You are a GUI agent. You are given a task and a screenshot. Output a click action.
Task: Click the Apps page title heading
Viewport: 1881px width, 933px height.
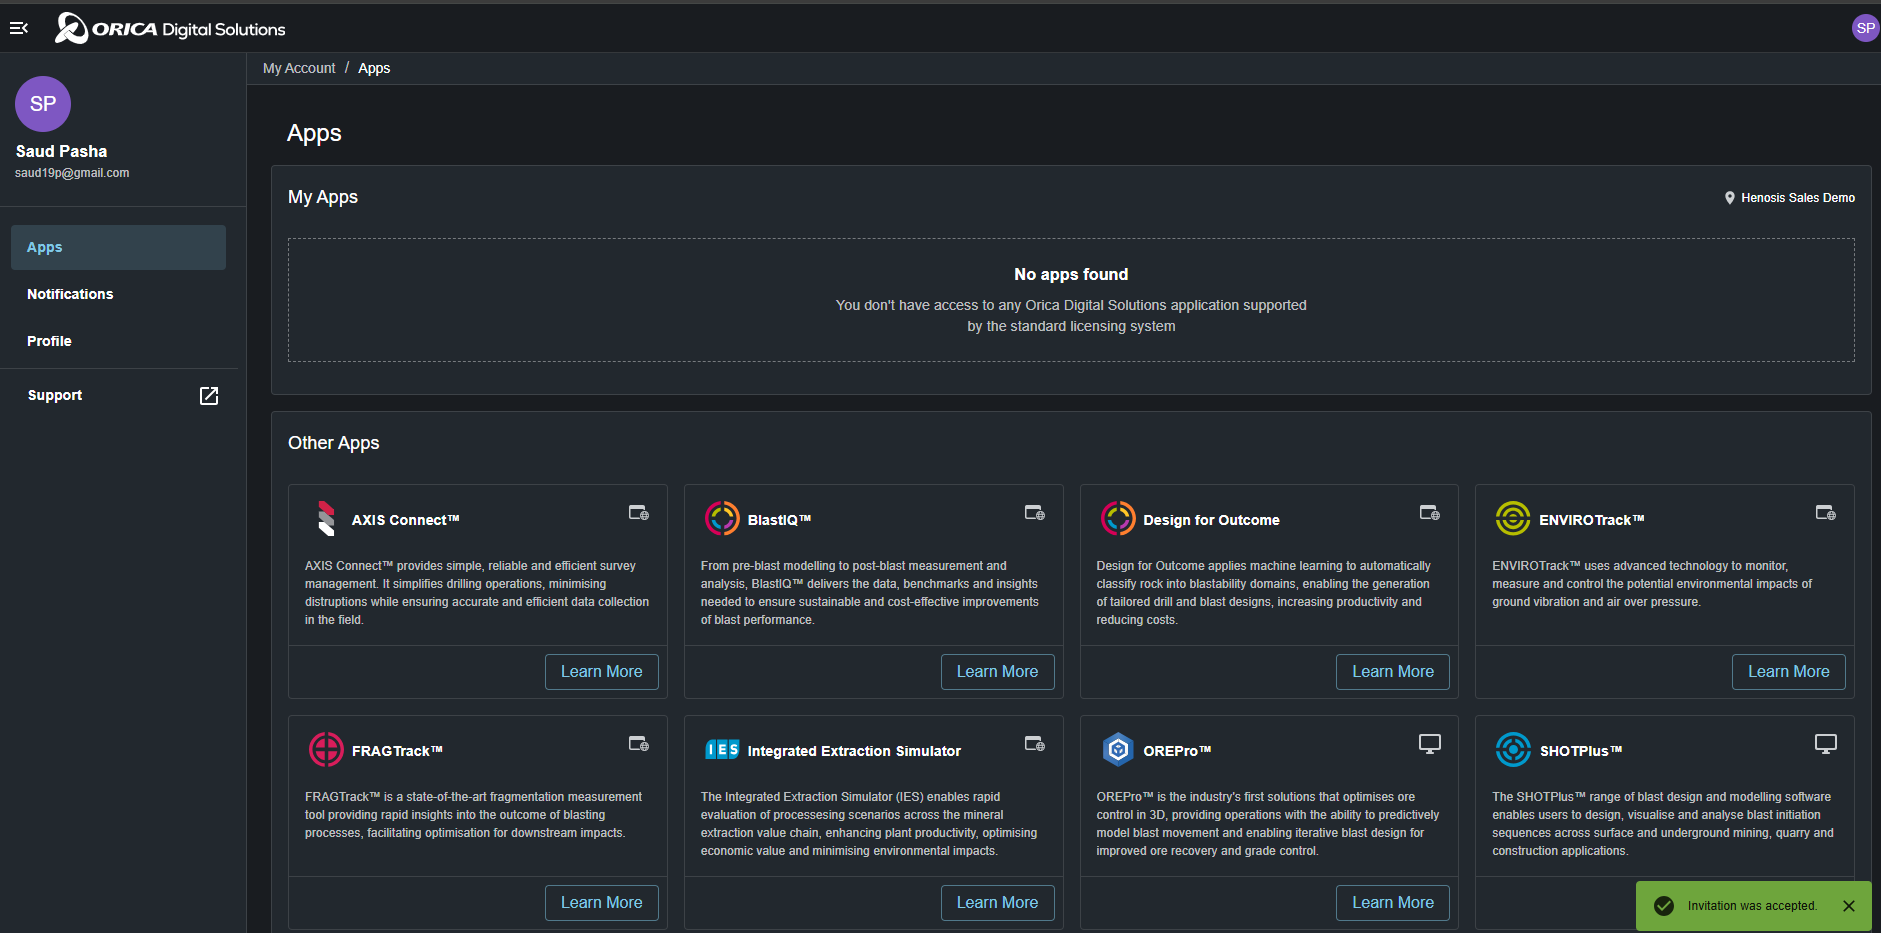click(x=314, y=133)
